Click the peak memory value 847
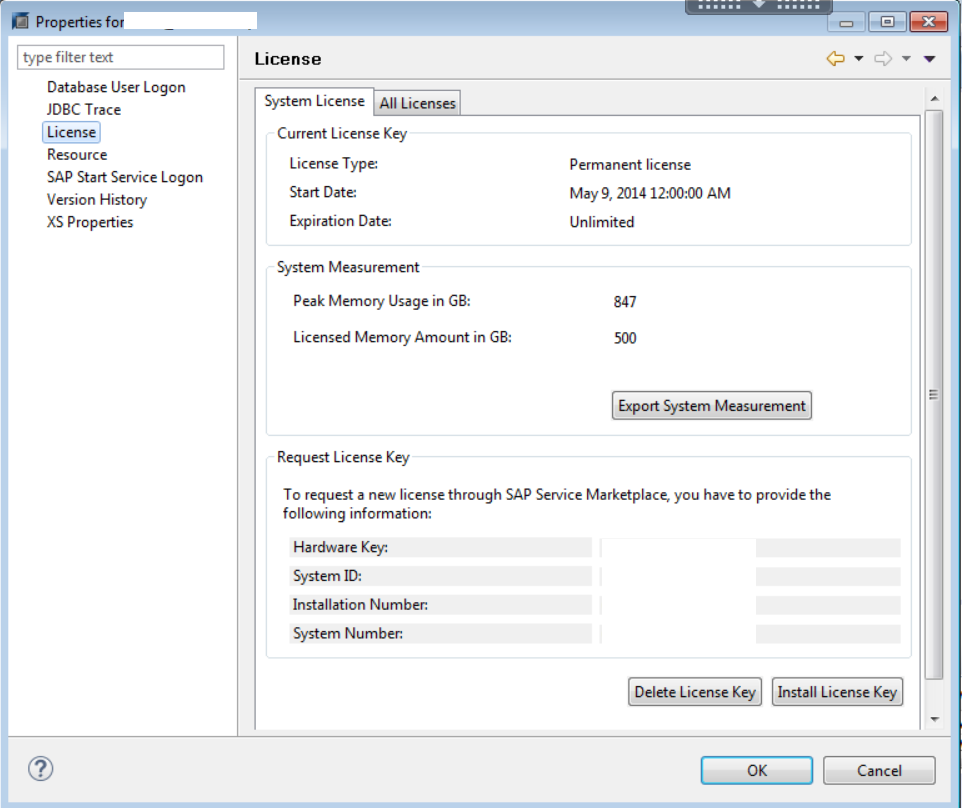Image resolution: width=962 pixels, height=808 pixels. (625, 302)
